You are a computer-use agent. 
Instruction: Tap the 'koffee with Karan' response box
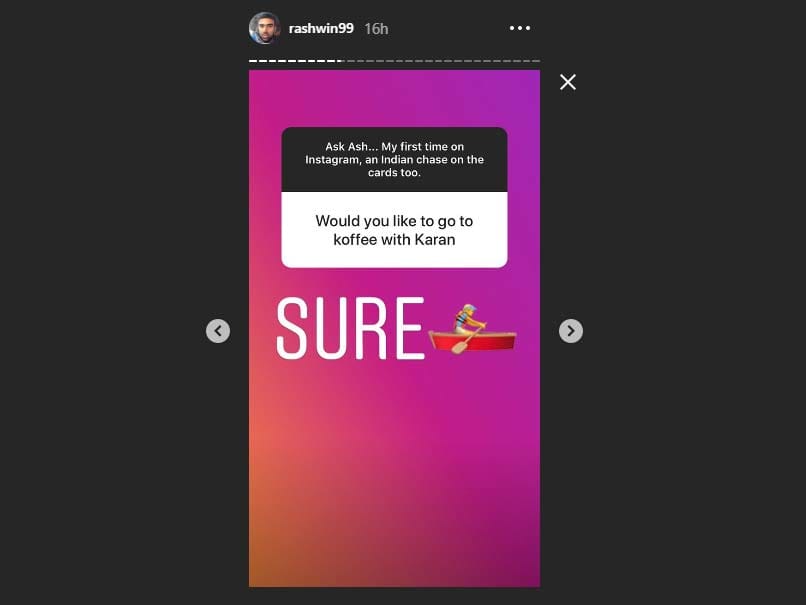click(394, 230)
